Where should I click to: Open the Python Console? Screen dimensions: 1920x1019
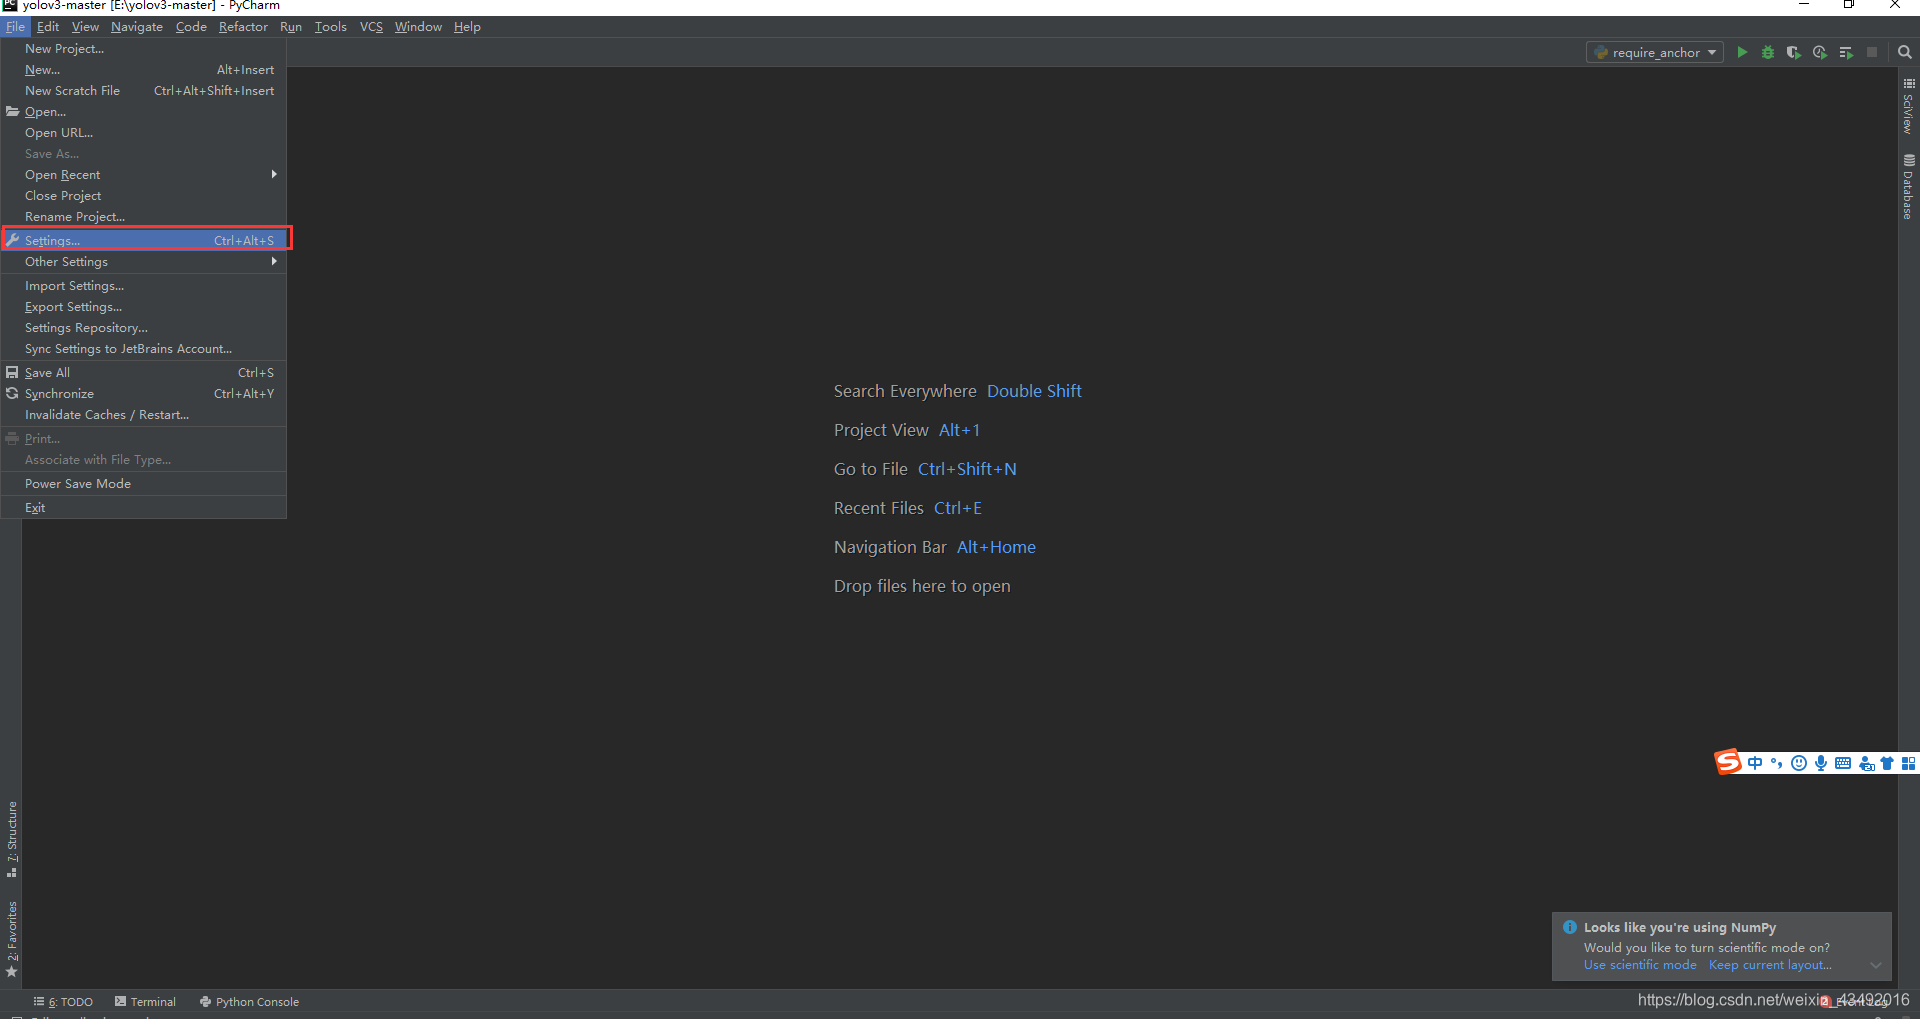tap(249, 1001)
